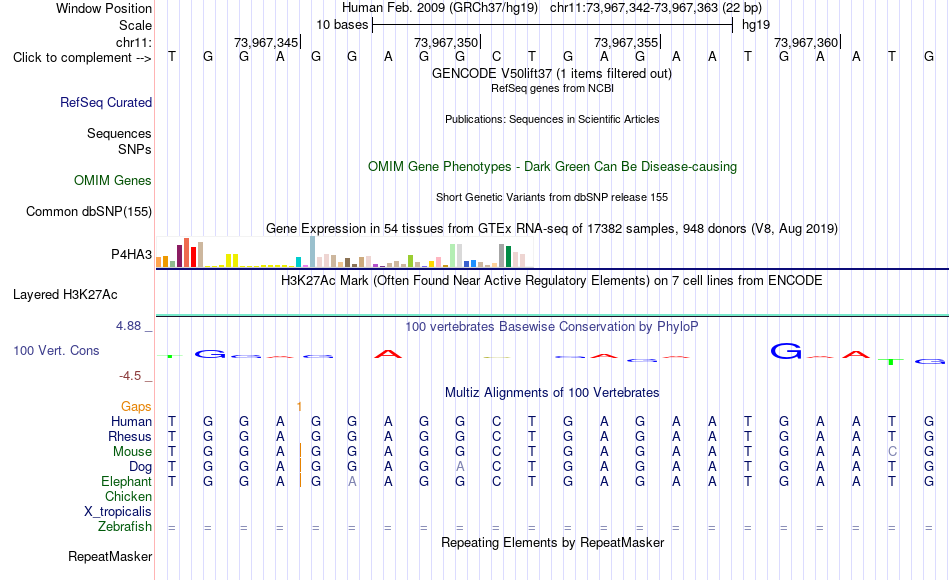Click the GTEx Gene Expression track title
Image resolution: width=950 pixels, height=580 pixels.
[552, 228]
